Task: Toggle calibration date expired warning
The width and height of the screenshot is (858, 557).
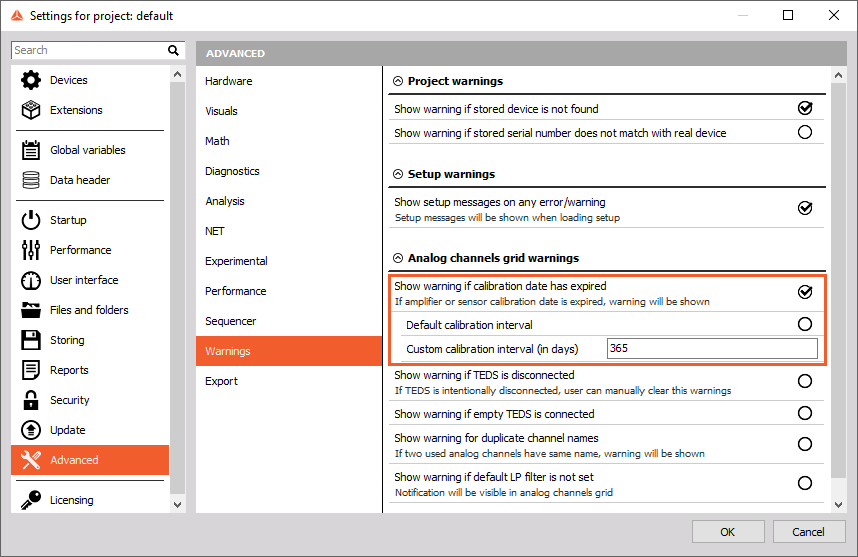Action: (804, 292)
